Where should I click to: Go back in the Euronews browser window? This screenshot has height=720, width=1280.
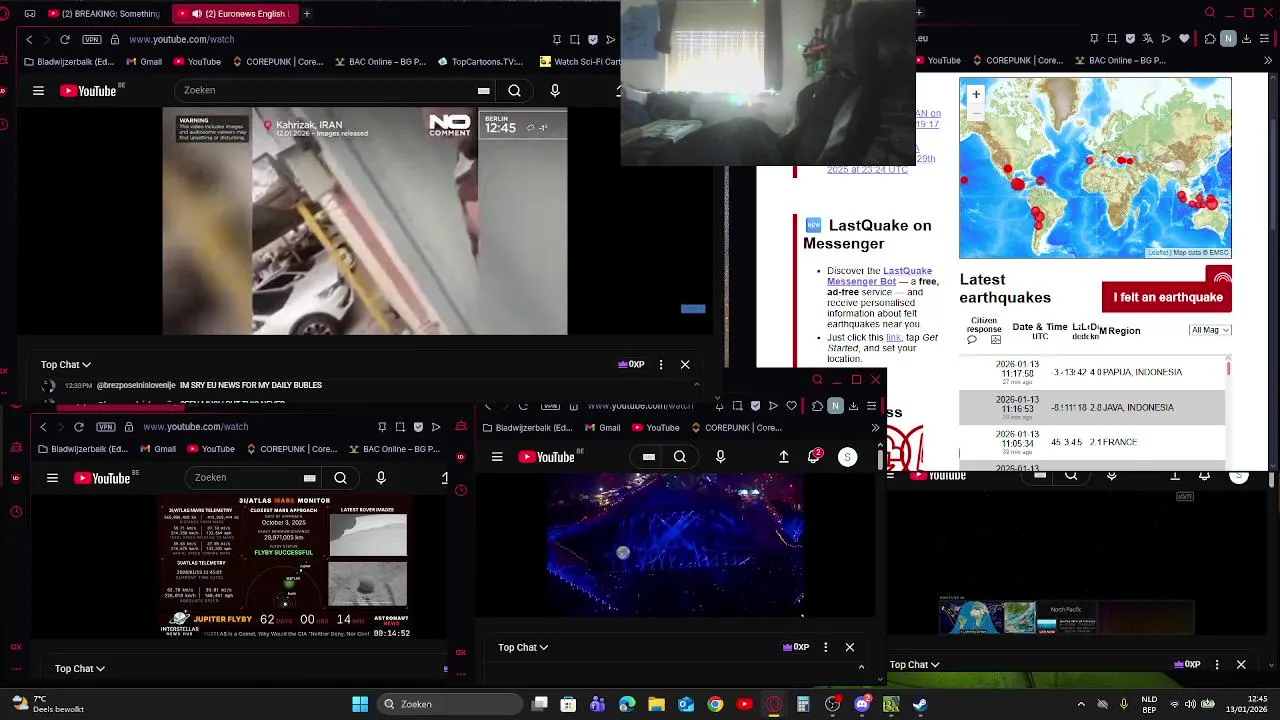[x=29, y=40]
